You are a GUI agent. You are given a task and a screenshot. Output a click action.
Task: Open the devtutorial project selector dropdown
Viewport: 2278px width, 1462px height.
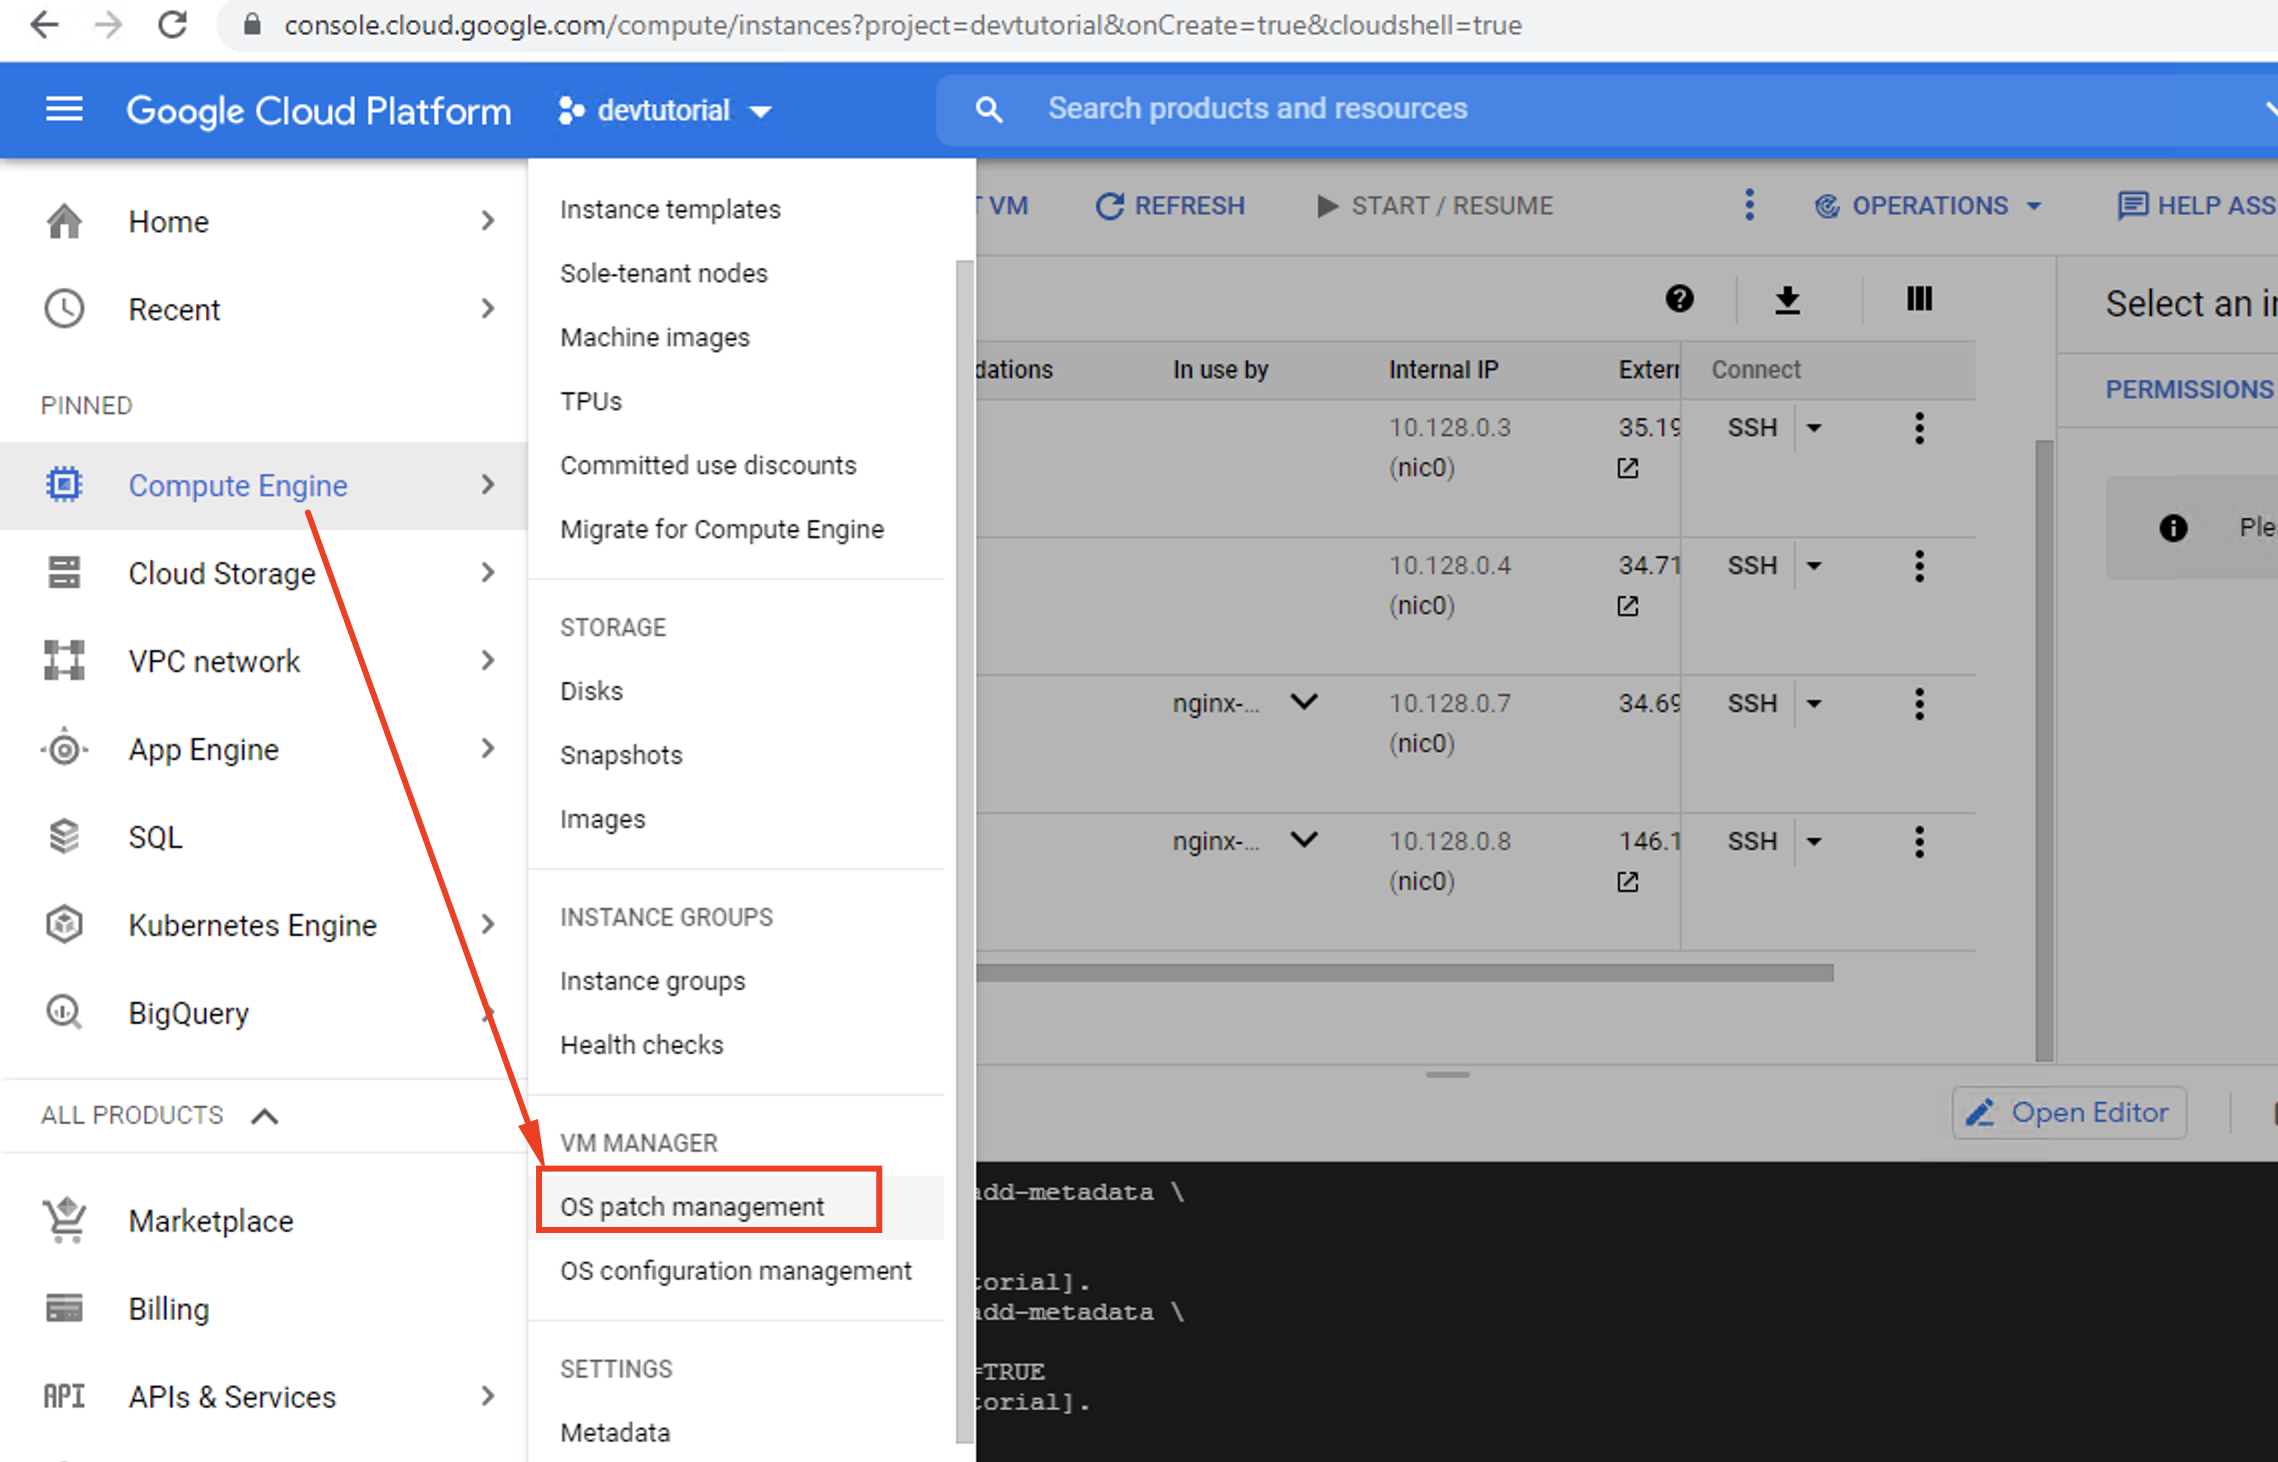click(x=665, y=110)
